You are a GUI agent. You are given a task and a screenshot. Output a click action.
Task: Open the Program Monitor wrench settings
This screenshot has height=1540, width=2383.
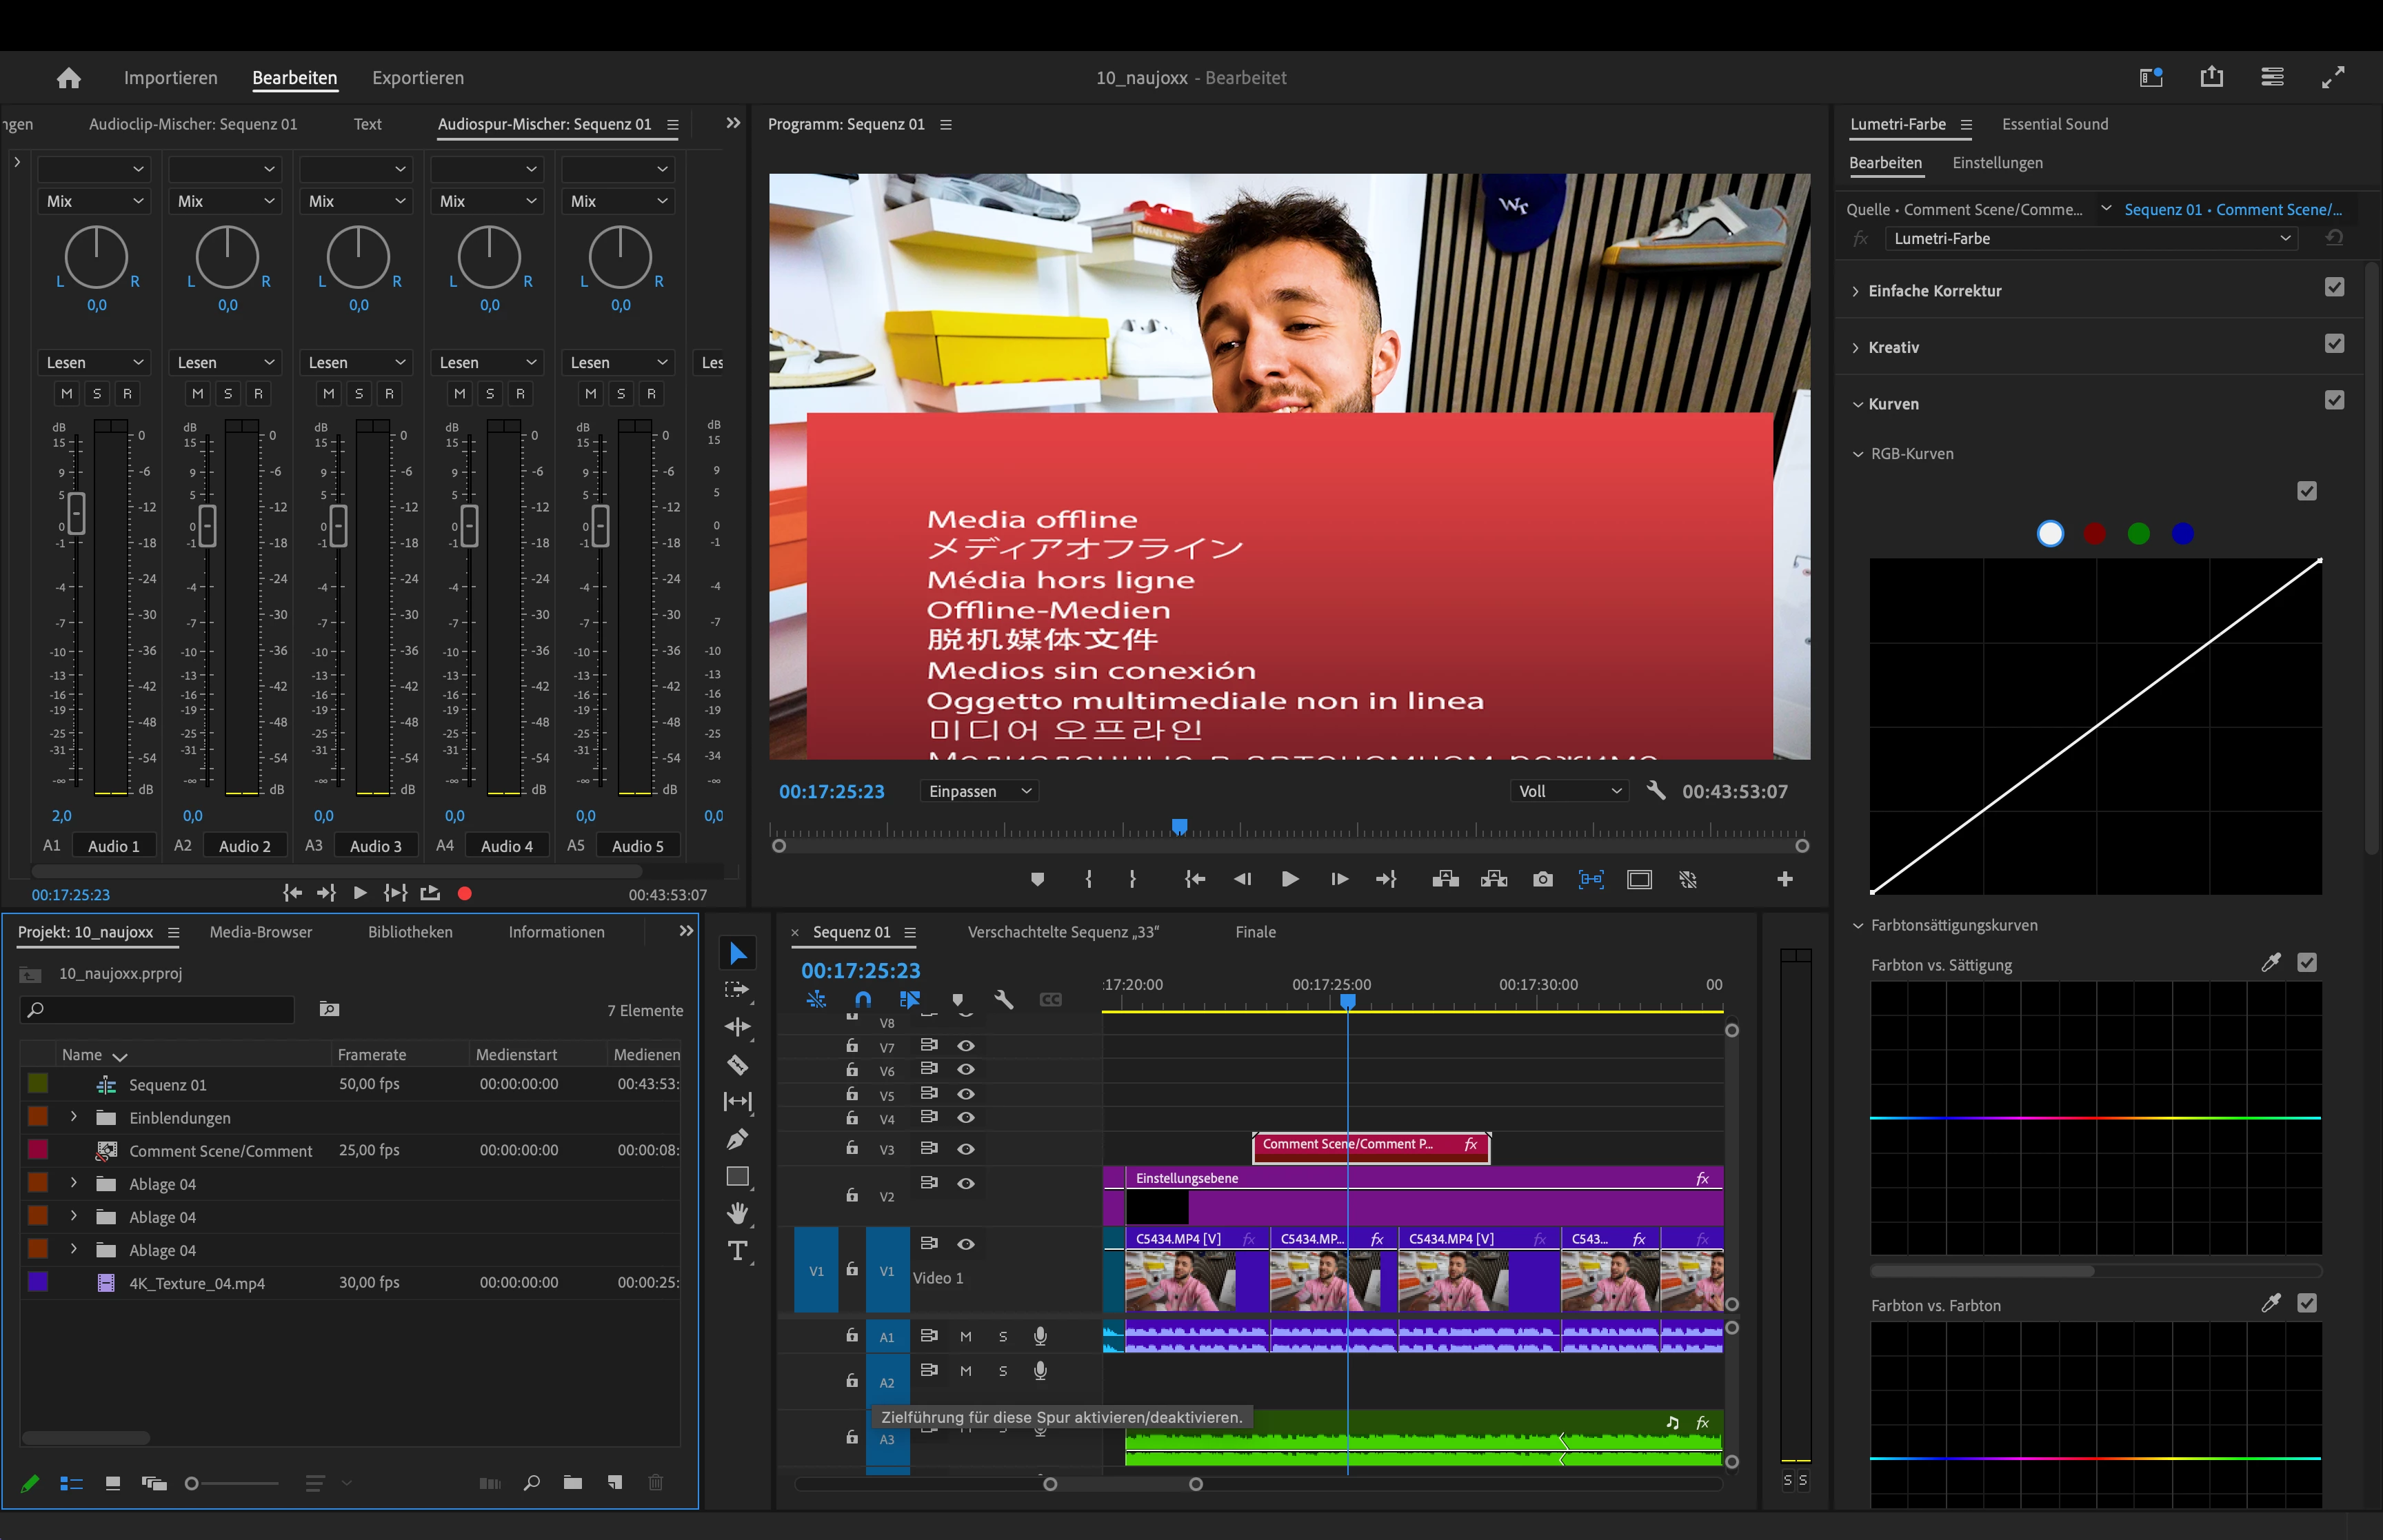pyautogui.click(x=1656, y=791)
